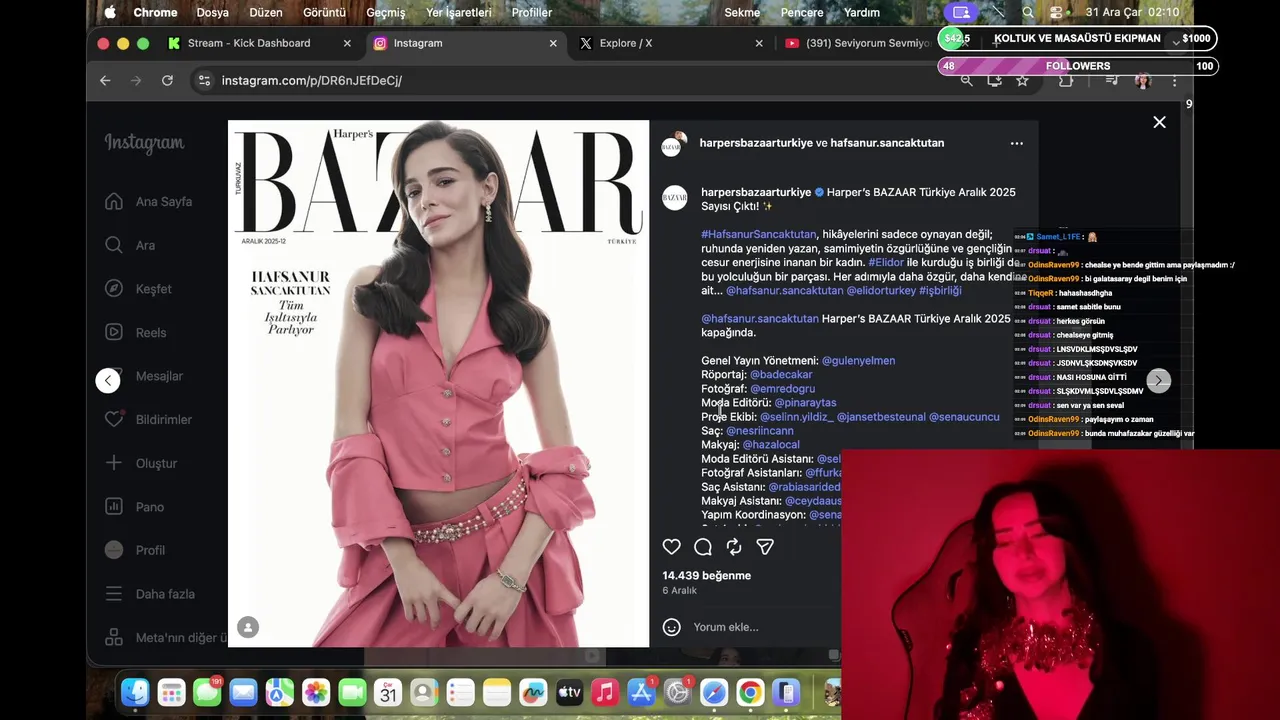Open Ara search in Instagram sidebar
Screen dimensions: 1280x720
[131, 245]
